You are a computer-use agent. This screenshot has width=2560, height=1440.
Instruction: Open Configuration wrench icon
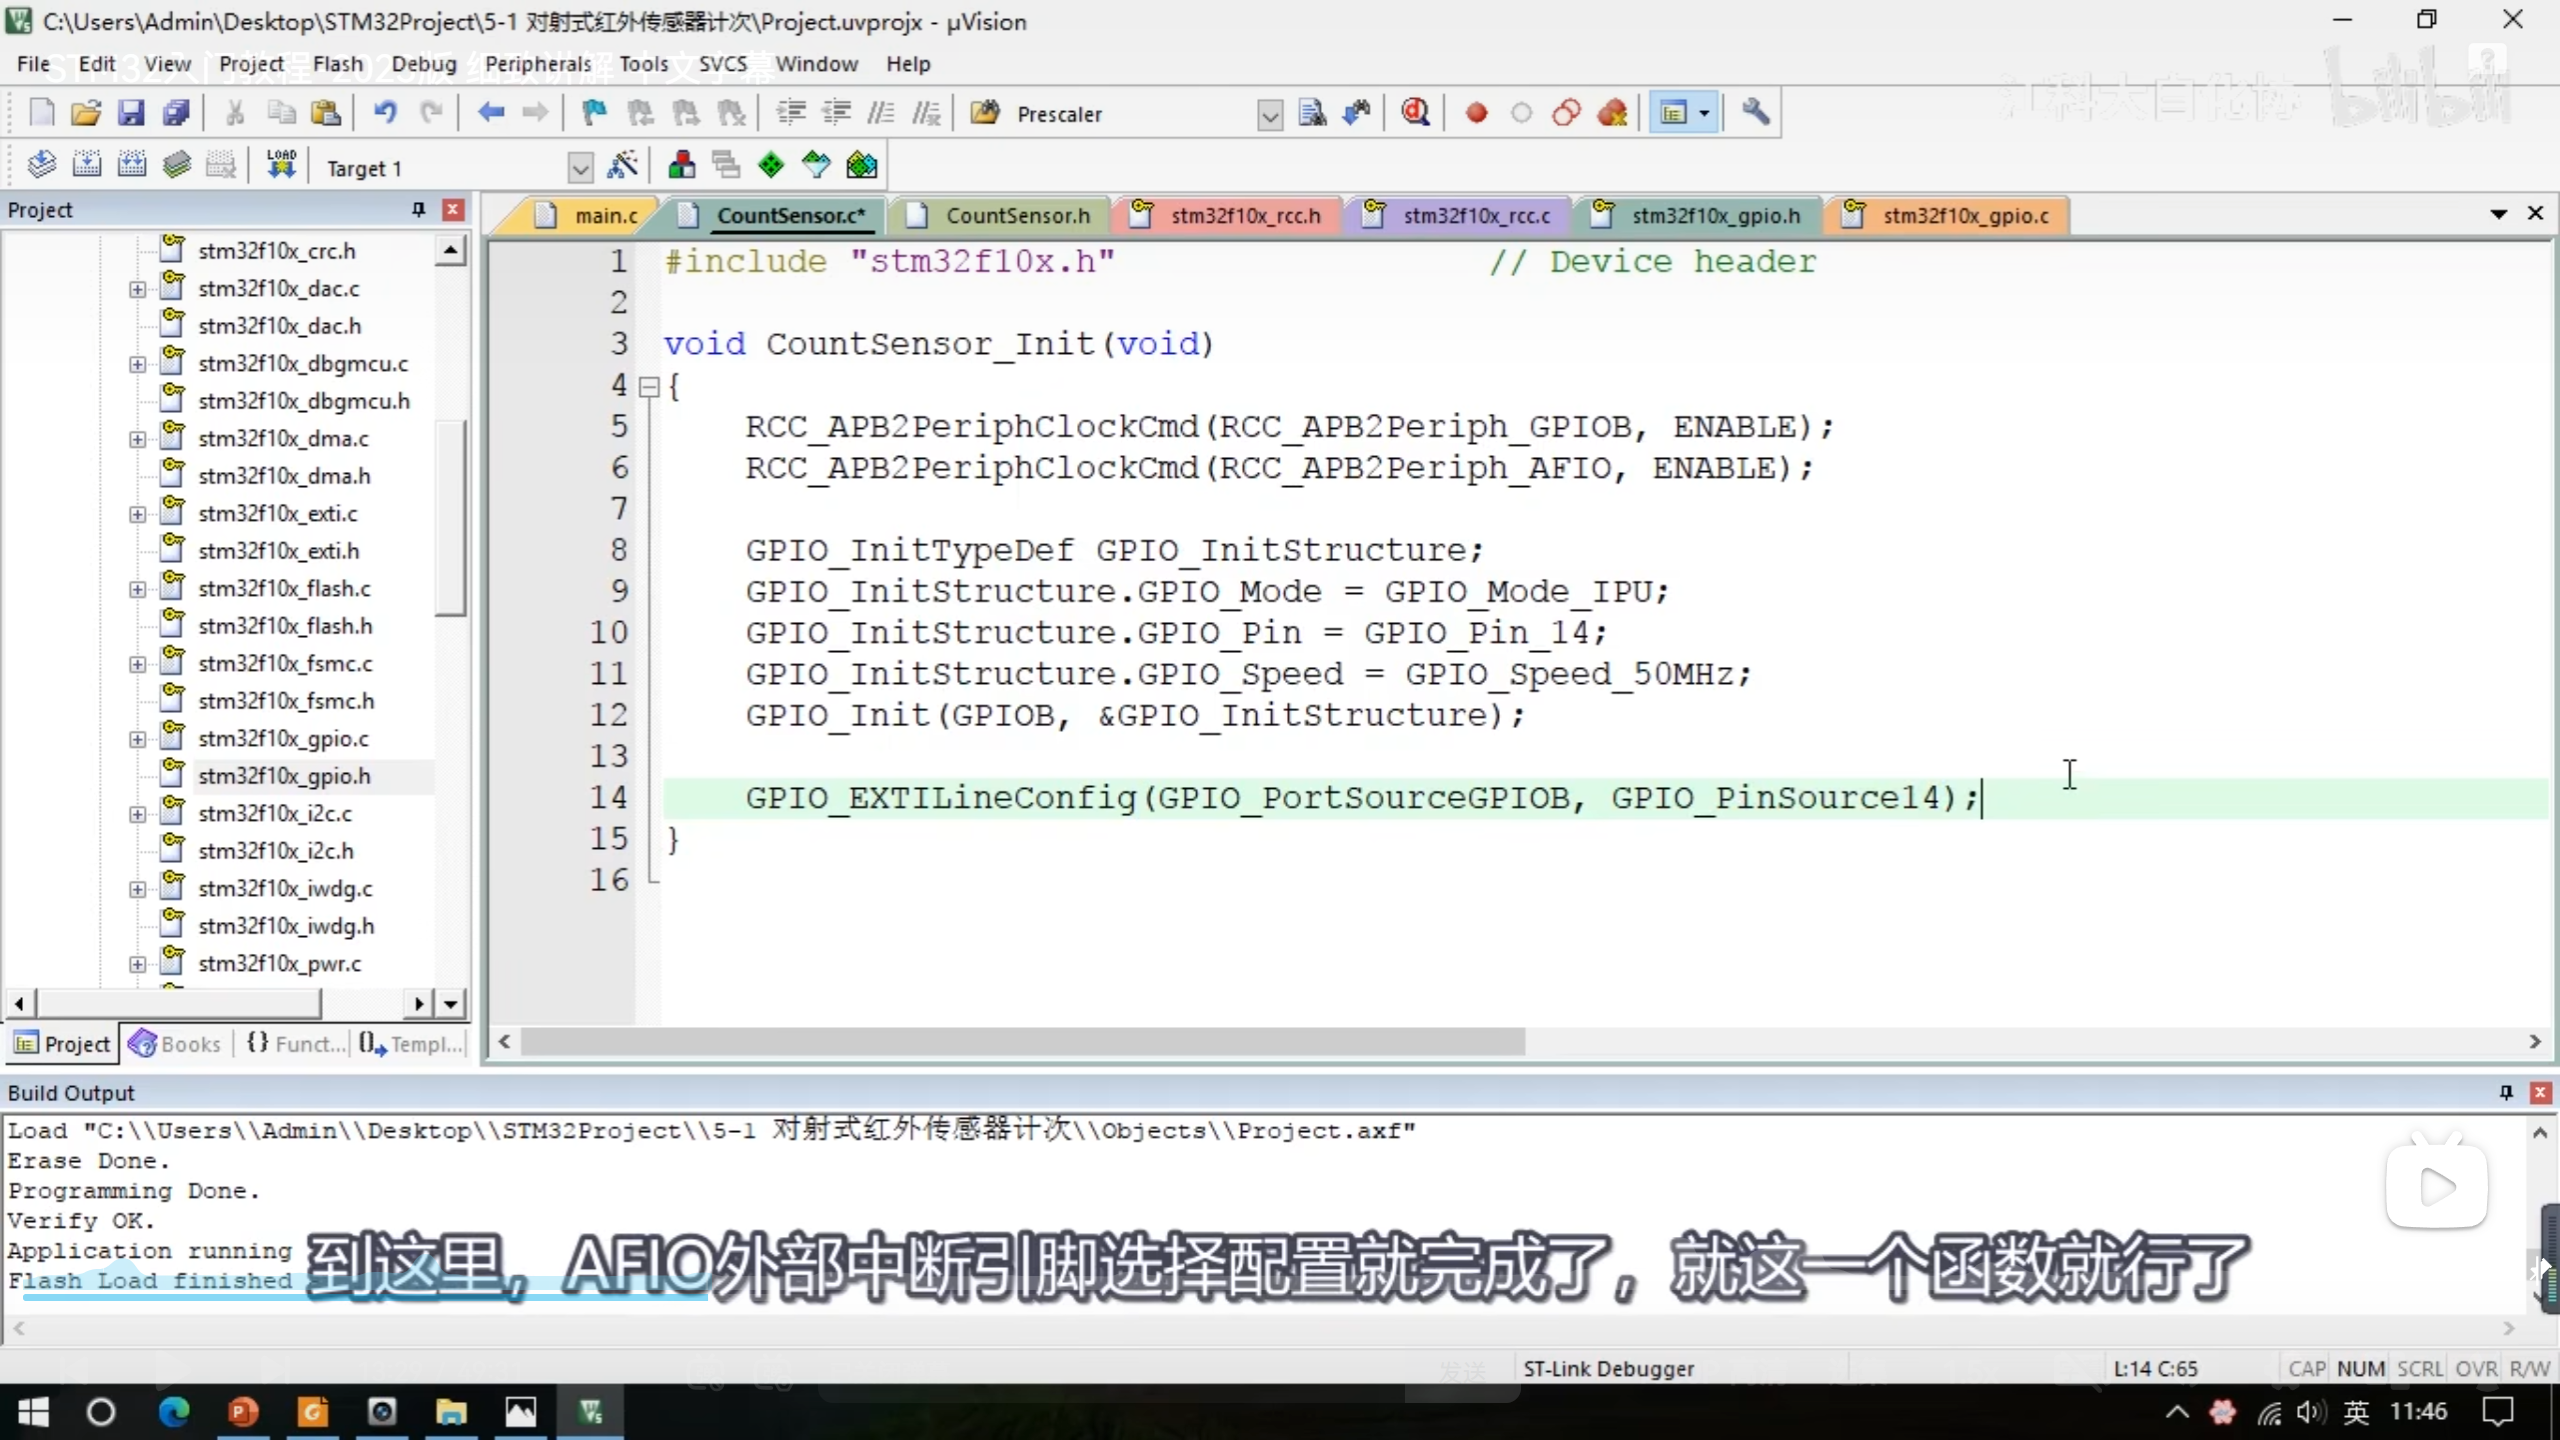(1755, 113)
